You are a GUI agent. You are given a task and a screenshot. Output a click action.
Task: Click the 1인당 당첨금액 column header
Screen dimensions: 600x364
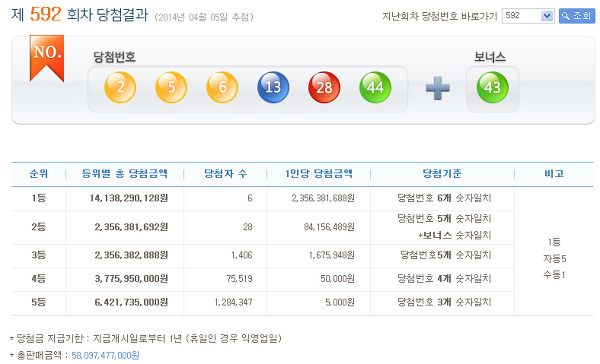(x=319, y=174)
